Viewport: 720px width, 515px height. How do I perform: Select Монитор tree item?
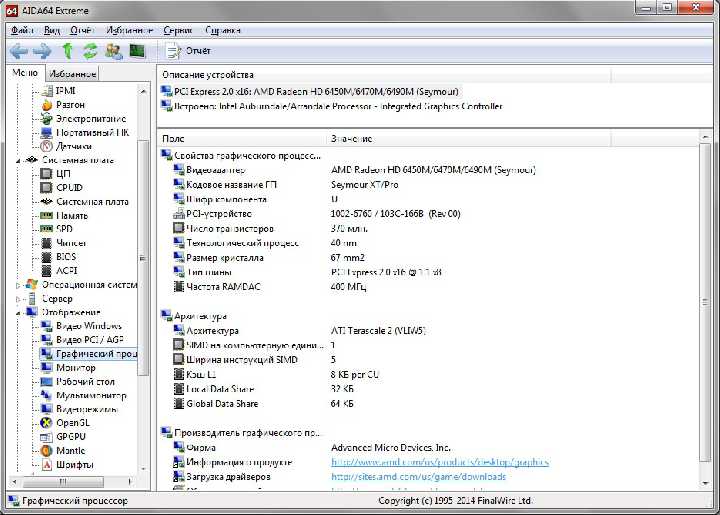[68, 368]
